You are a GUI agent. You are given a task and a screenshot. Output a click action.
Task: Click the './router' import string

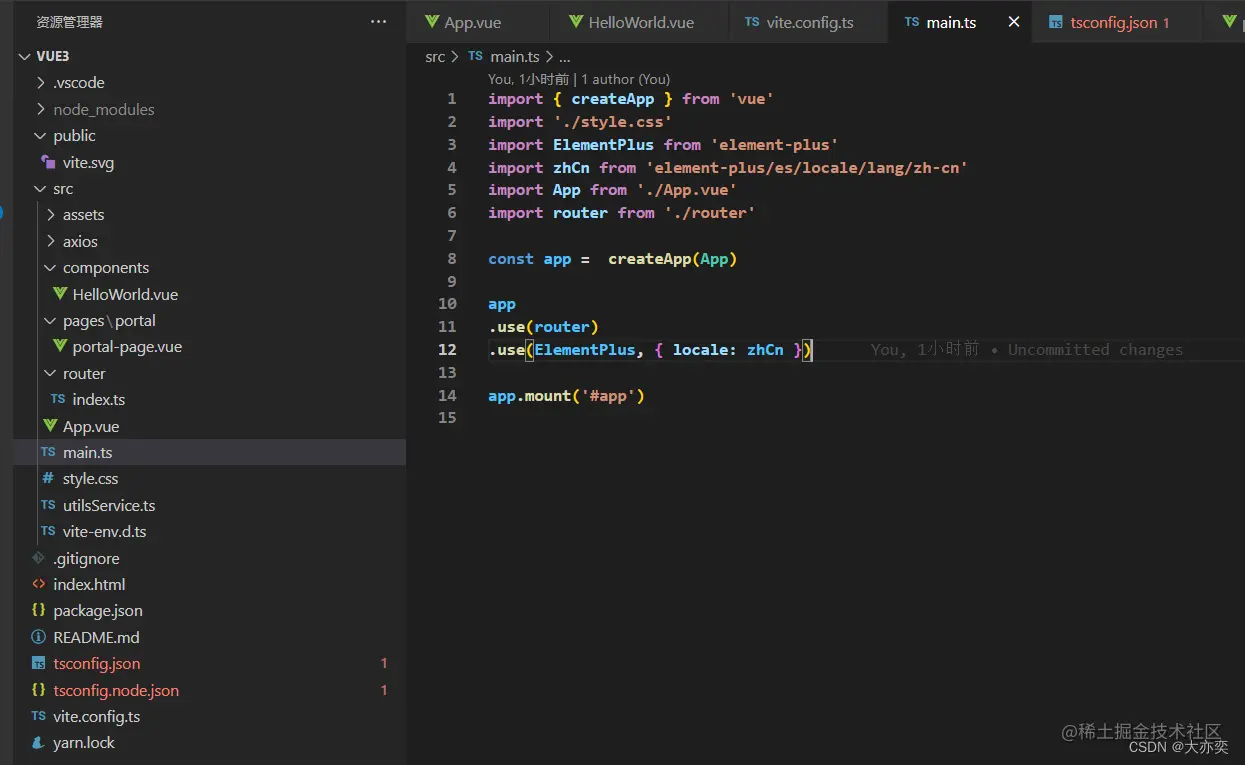pyautogui.click(x=709, y=213)
